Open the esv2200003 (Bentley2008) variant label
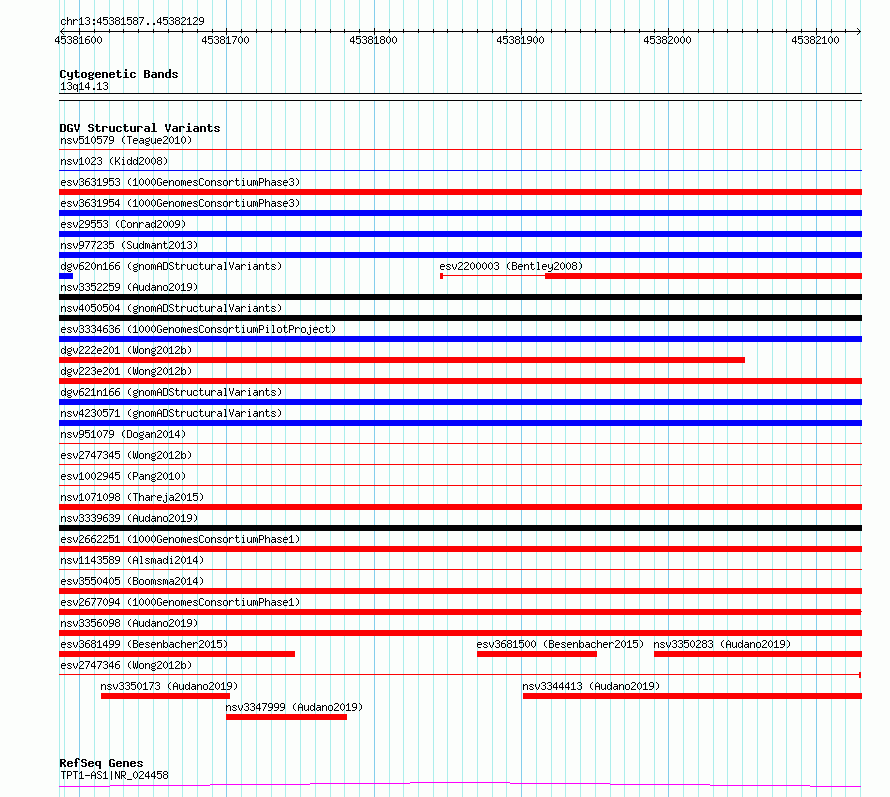 click(511, 266)
